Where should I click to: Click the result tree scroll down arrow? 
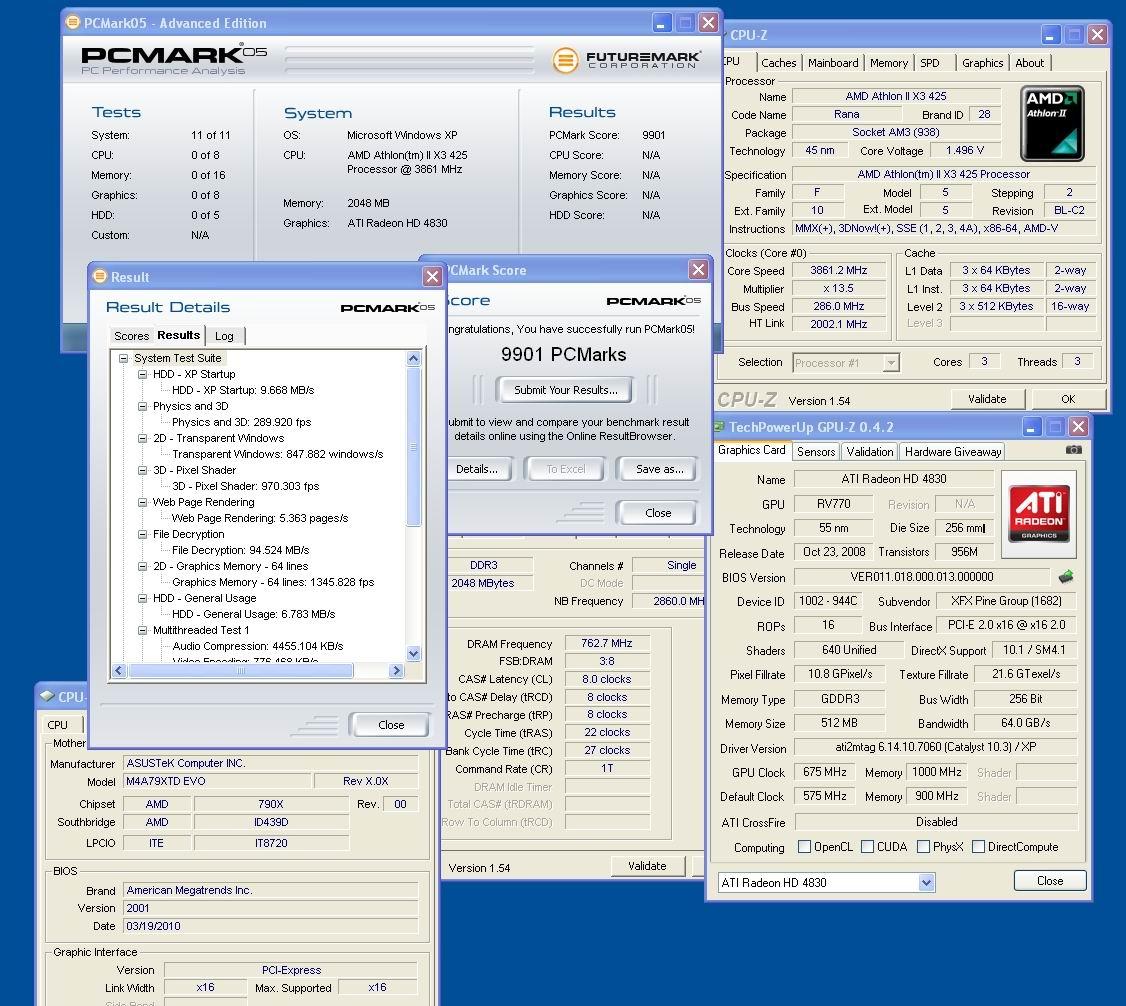[413, 653]
